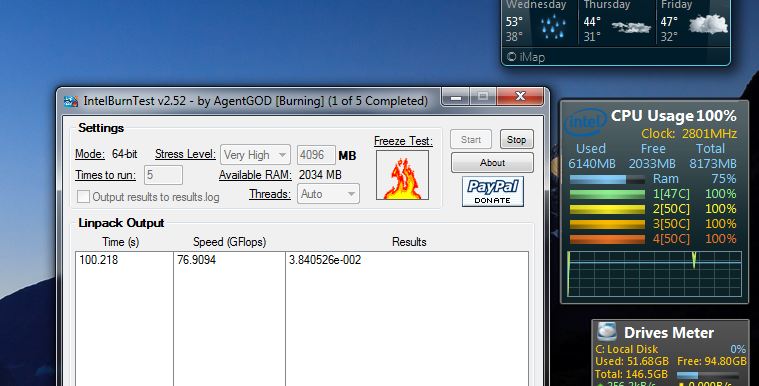The width and height of the screenshot is (759, 386).
Task: Click core 2 yellow usage bar
Action: click(x=607, y=209)
